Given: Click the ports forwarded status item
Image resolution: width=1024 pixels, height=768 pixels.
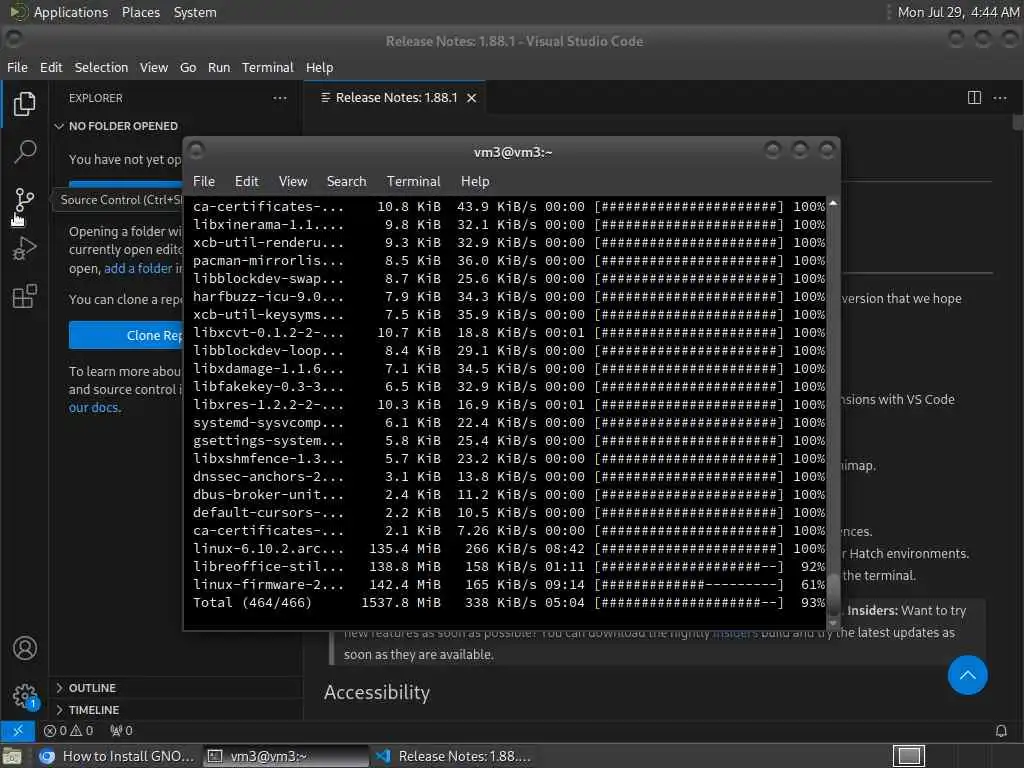Looking at the screenshot, I should (x=121, y=730).
